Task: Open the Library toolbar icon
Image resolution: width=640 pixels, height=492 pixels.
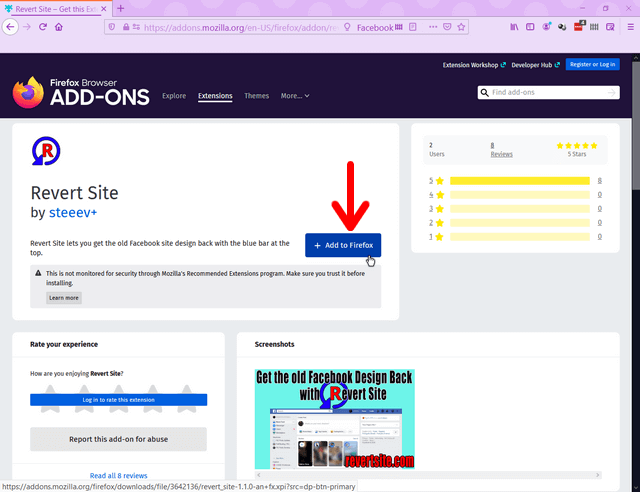Action: (514, 27)
